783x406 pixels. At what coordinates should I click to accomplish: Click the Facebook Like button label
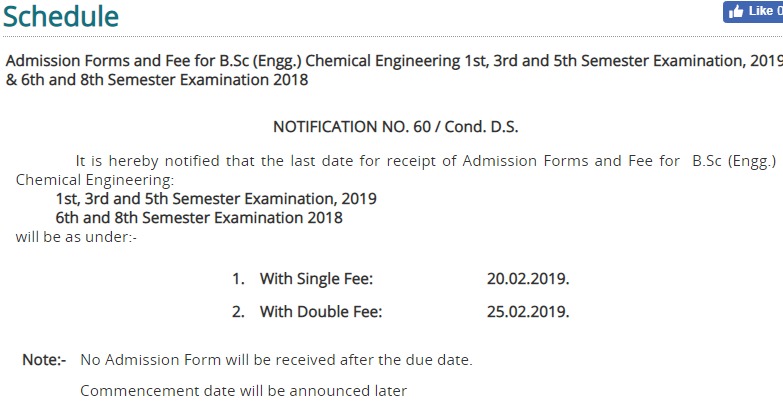pos(765,11)
